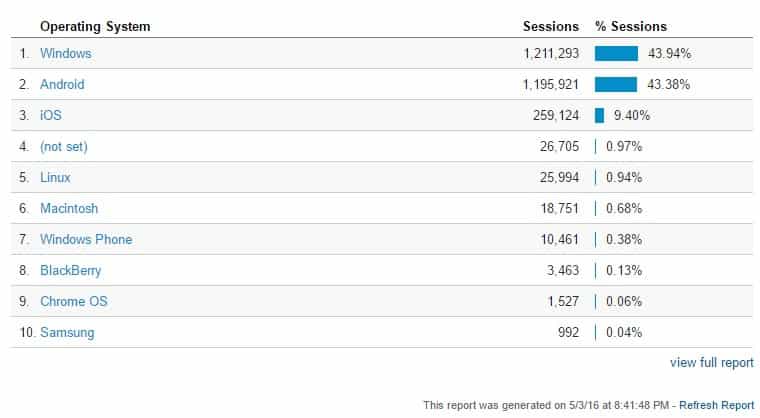Open the Windows operating system link

coord(65,53)
